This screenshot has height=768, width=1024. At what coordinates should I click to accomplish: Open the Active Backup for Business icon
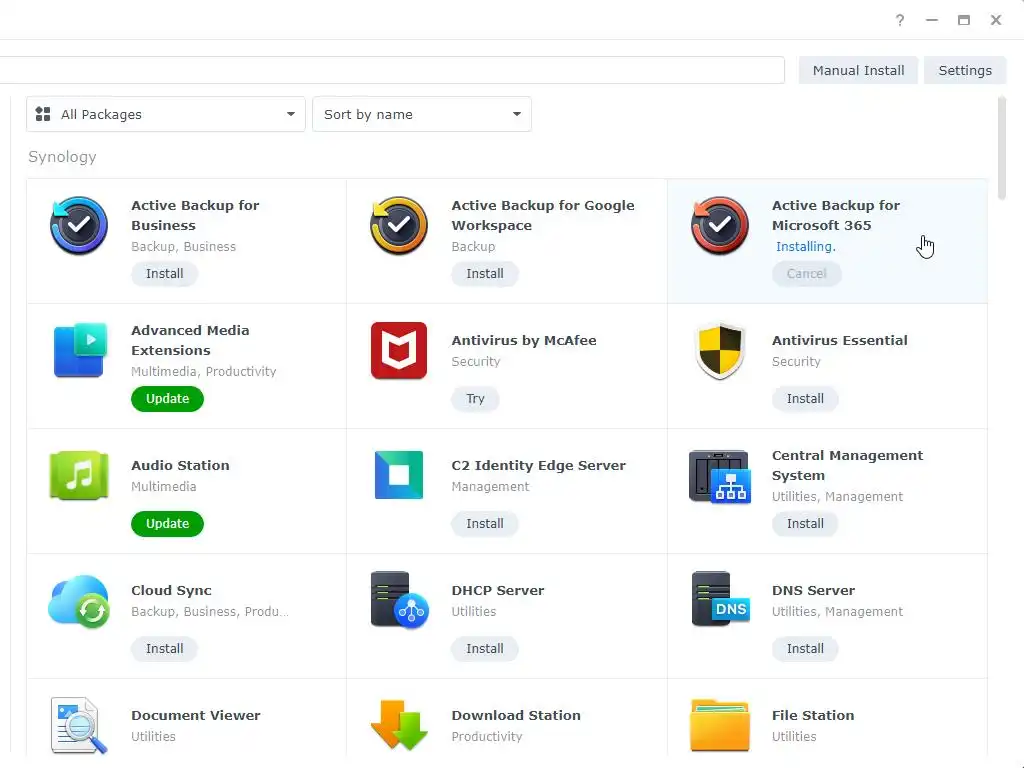[x=79, y=225]
